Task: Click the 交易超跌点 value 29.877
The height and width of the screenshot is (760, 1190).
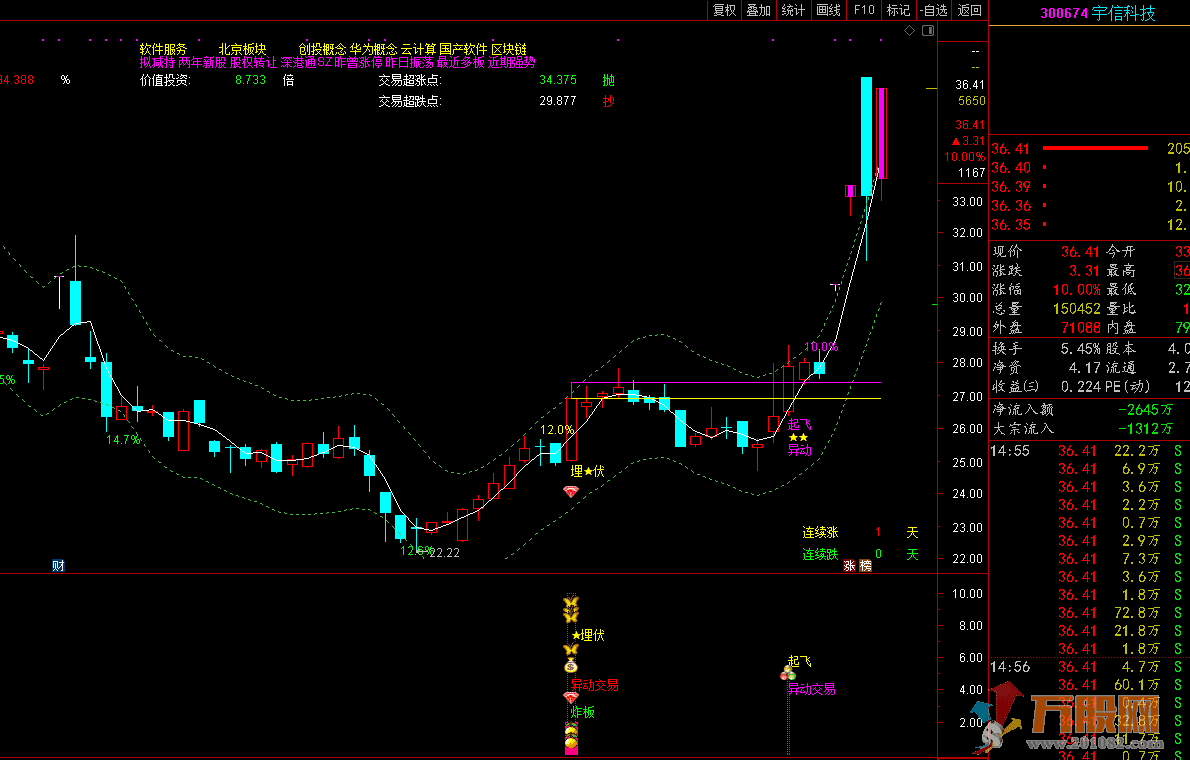Action: (x=558, y=101)
